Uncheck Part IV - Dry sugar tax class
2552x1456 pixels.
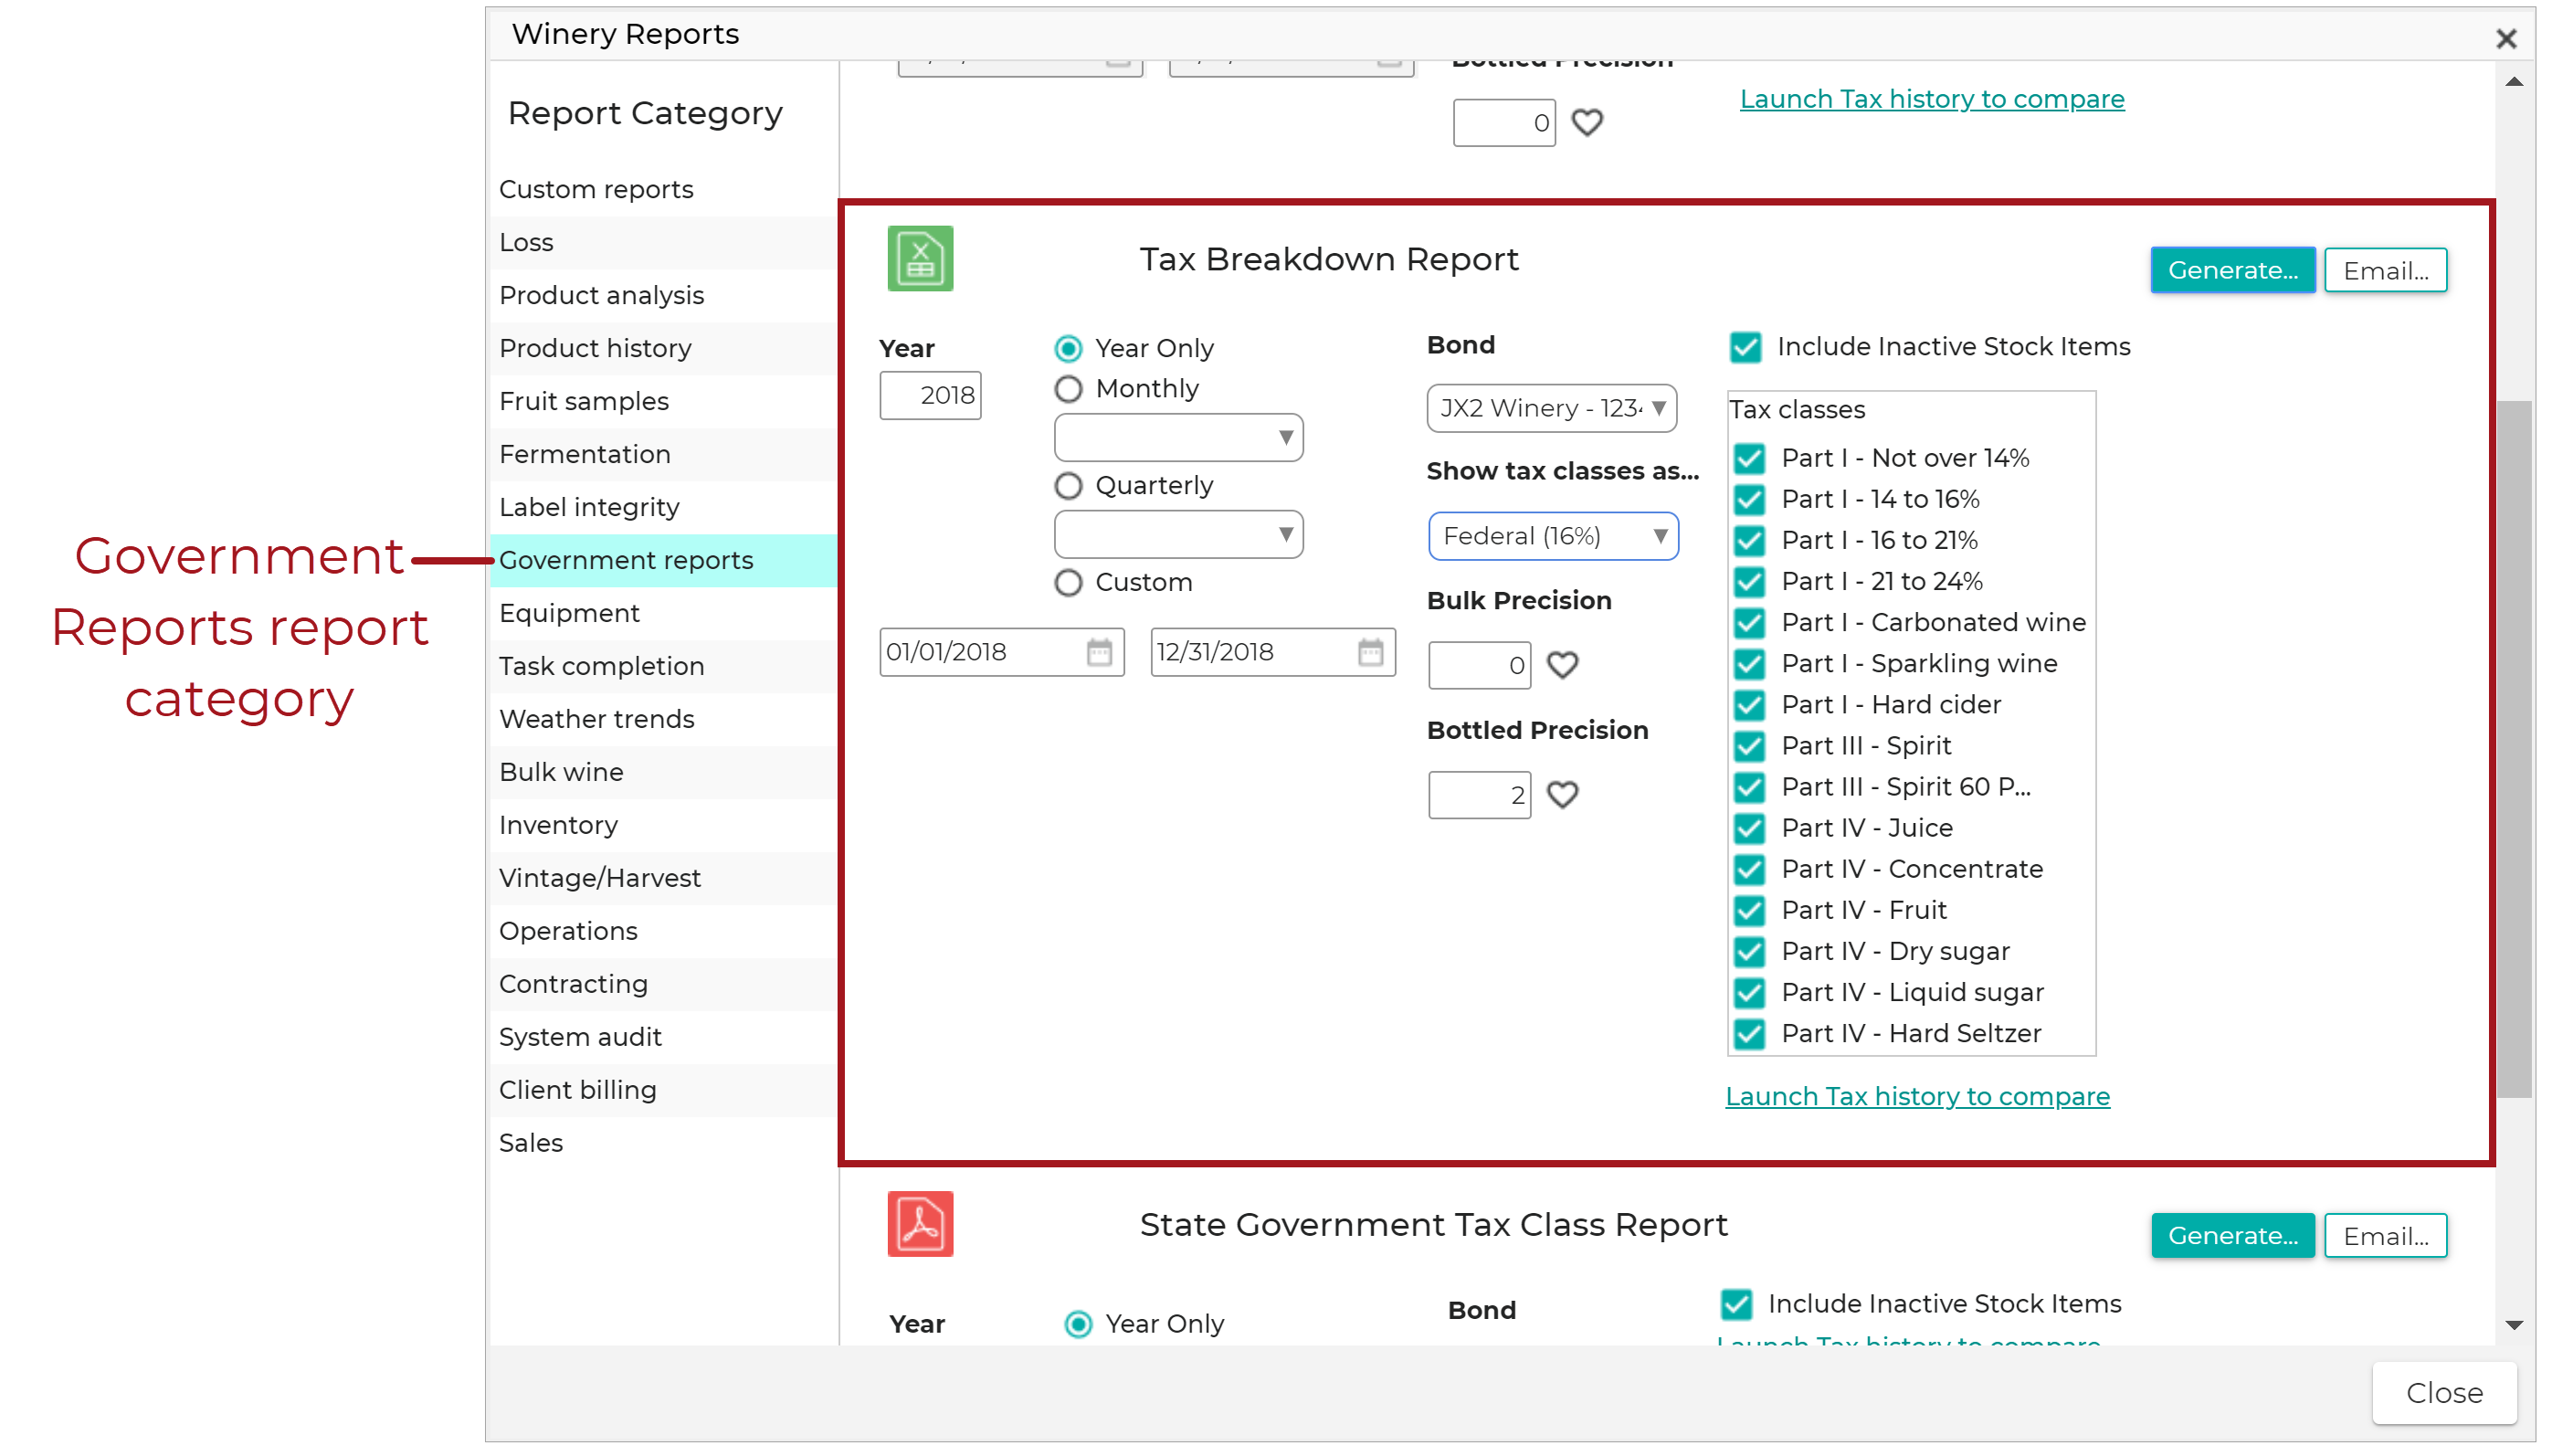click(x=1749, y=952)
